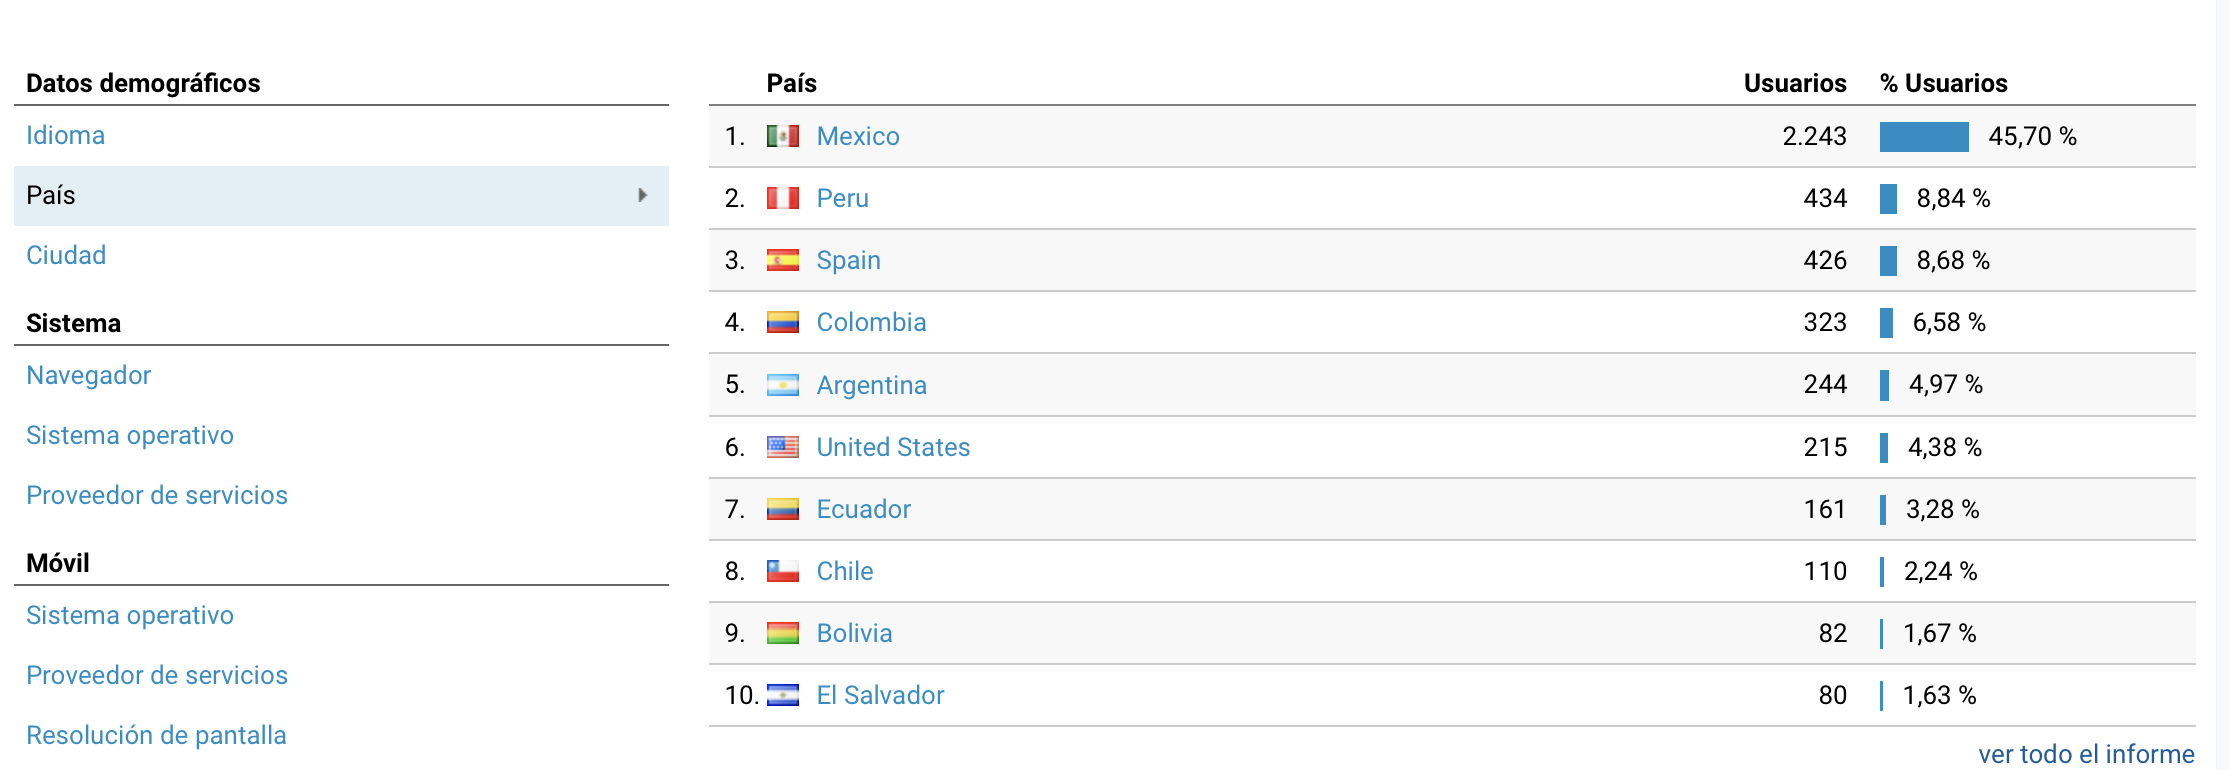Click the Peru flag icon
This screenshot has height=770, width=2230.
782,198
